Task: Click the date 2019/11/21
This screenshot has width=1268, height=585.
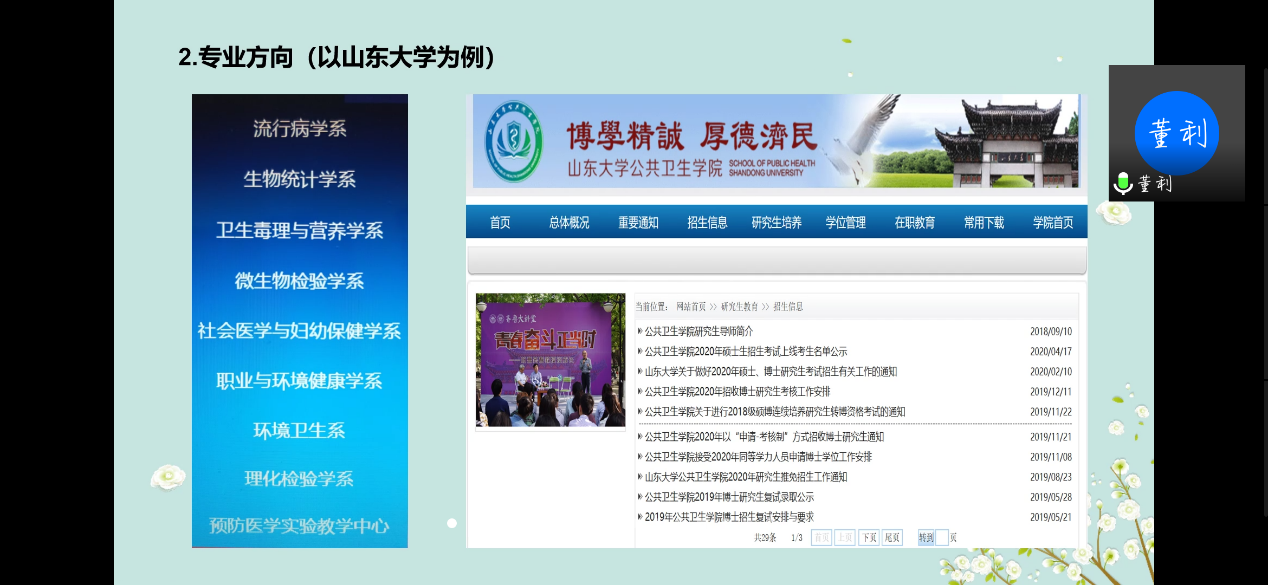Action: [1051, 436]
